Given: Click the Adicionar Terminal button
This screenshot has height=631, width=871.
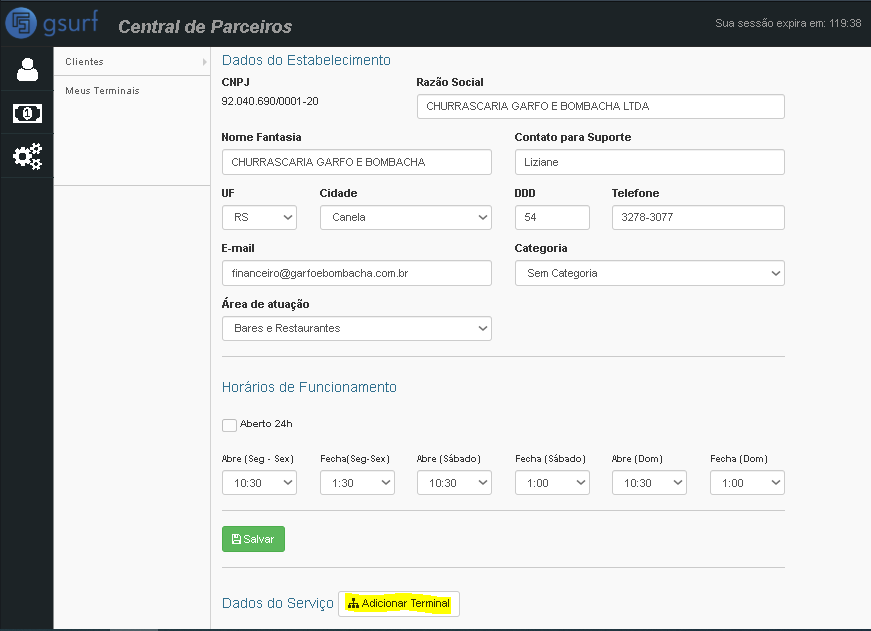Looking at the screenshot, I should 399,604.
